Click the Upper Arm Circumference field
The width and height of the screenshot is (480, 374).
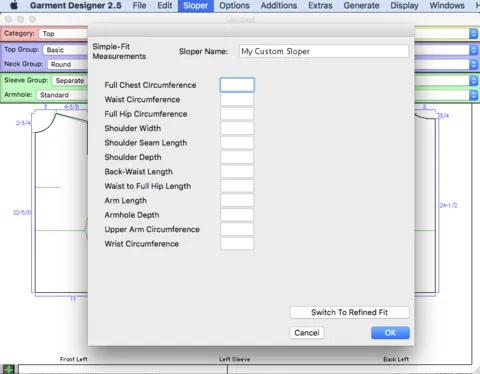237,229
